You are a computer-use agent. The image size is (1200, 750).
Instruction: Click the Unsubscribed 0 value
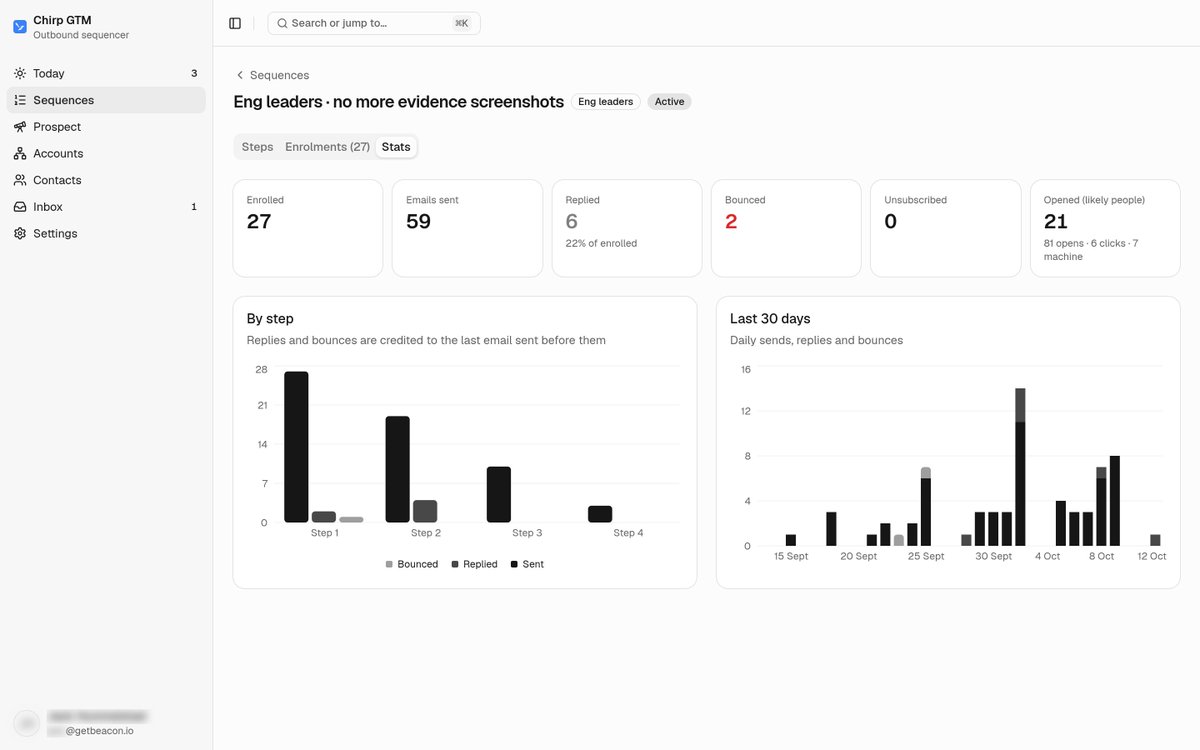(x=891, y=222)
